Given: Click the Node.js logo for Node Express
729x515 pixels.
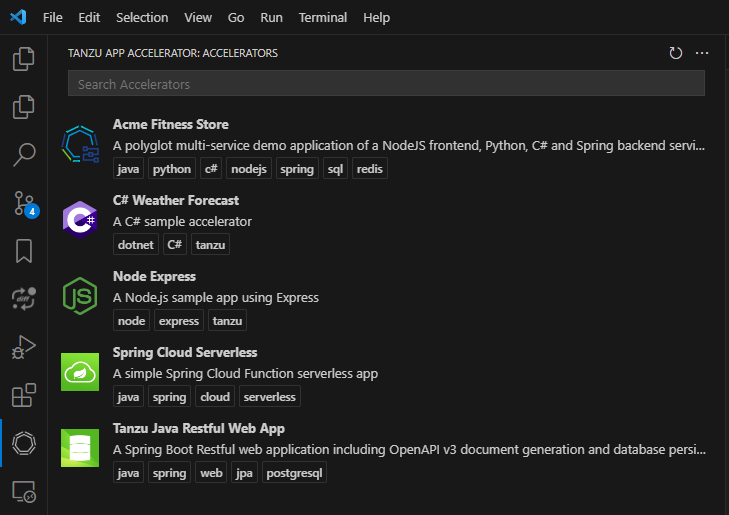Looking at the screenshot, I should click(80, 296).
